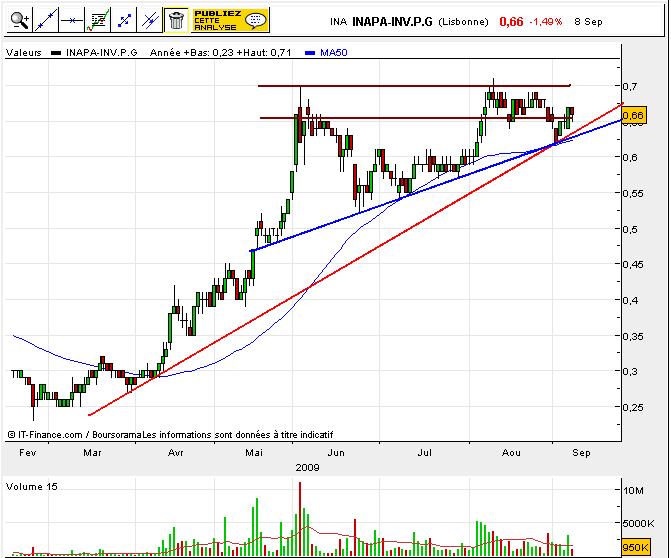Click the Jun month label on time axis
671x558 pixels.
pos(336,452)
